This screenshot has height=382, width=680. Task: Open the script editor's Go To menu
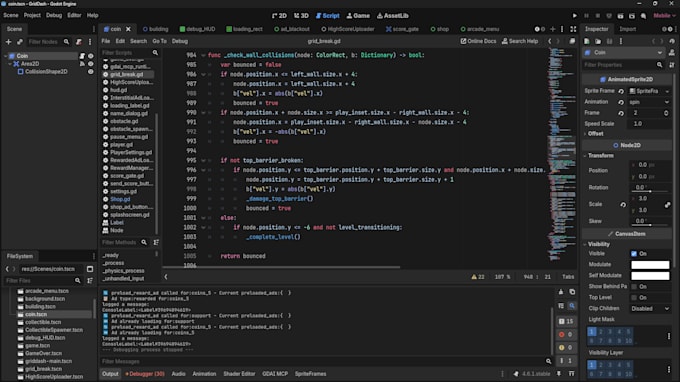click(159, 41)
